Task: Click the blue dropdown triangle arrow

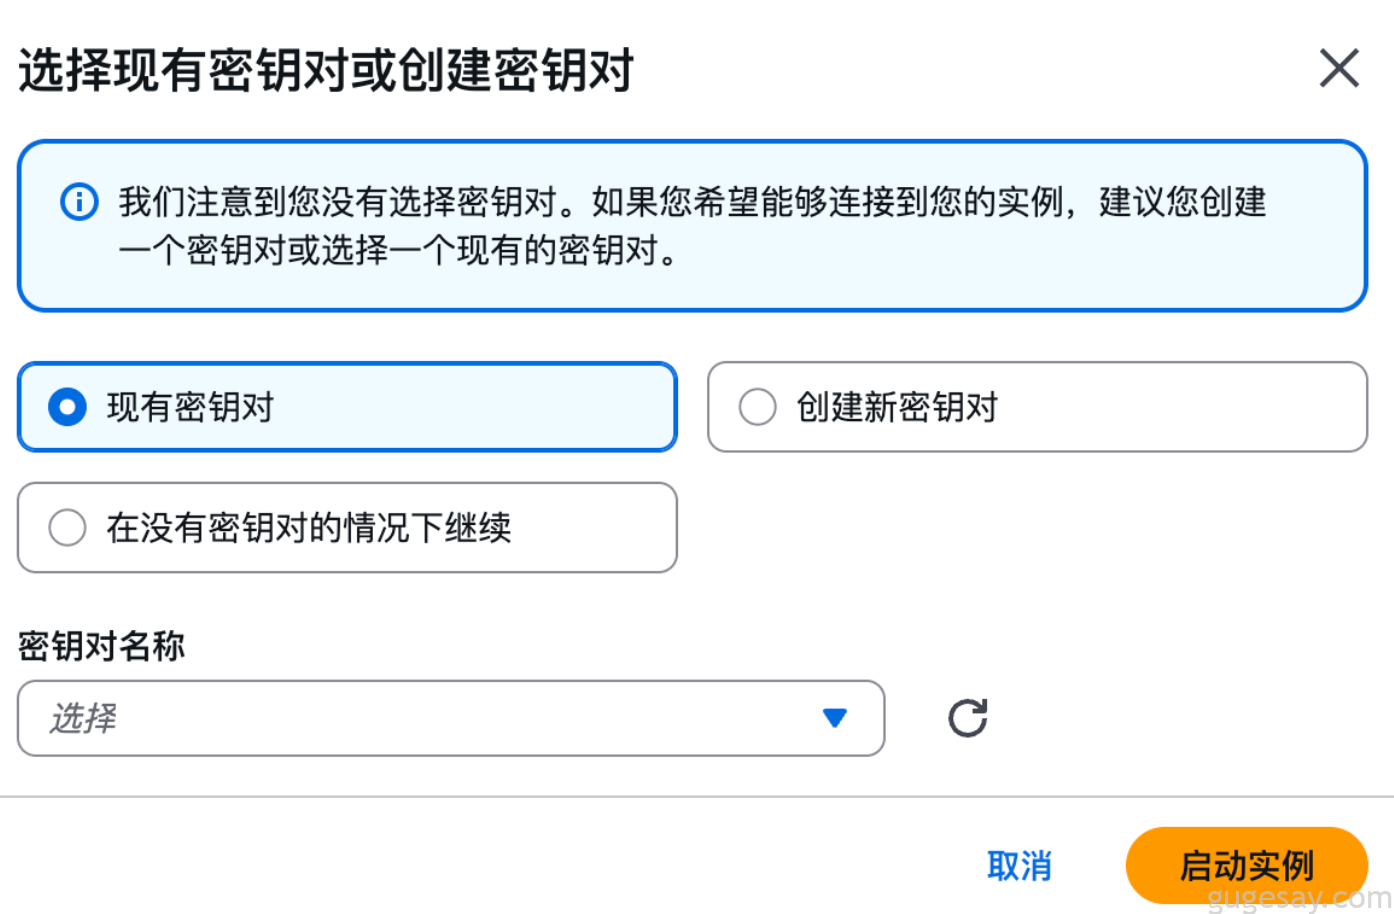Action: pos(835,718)
